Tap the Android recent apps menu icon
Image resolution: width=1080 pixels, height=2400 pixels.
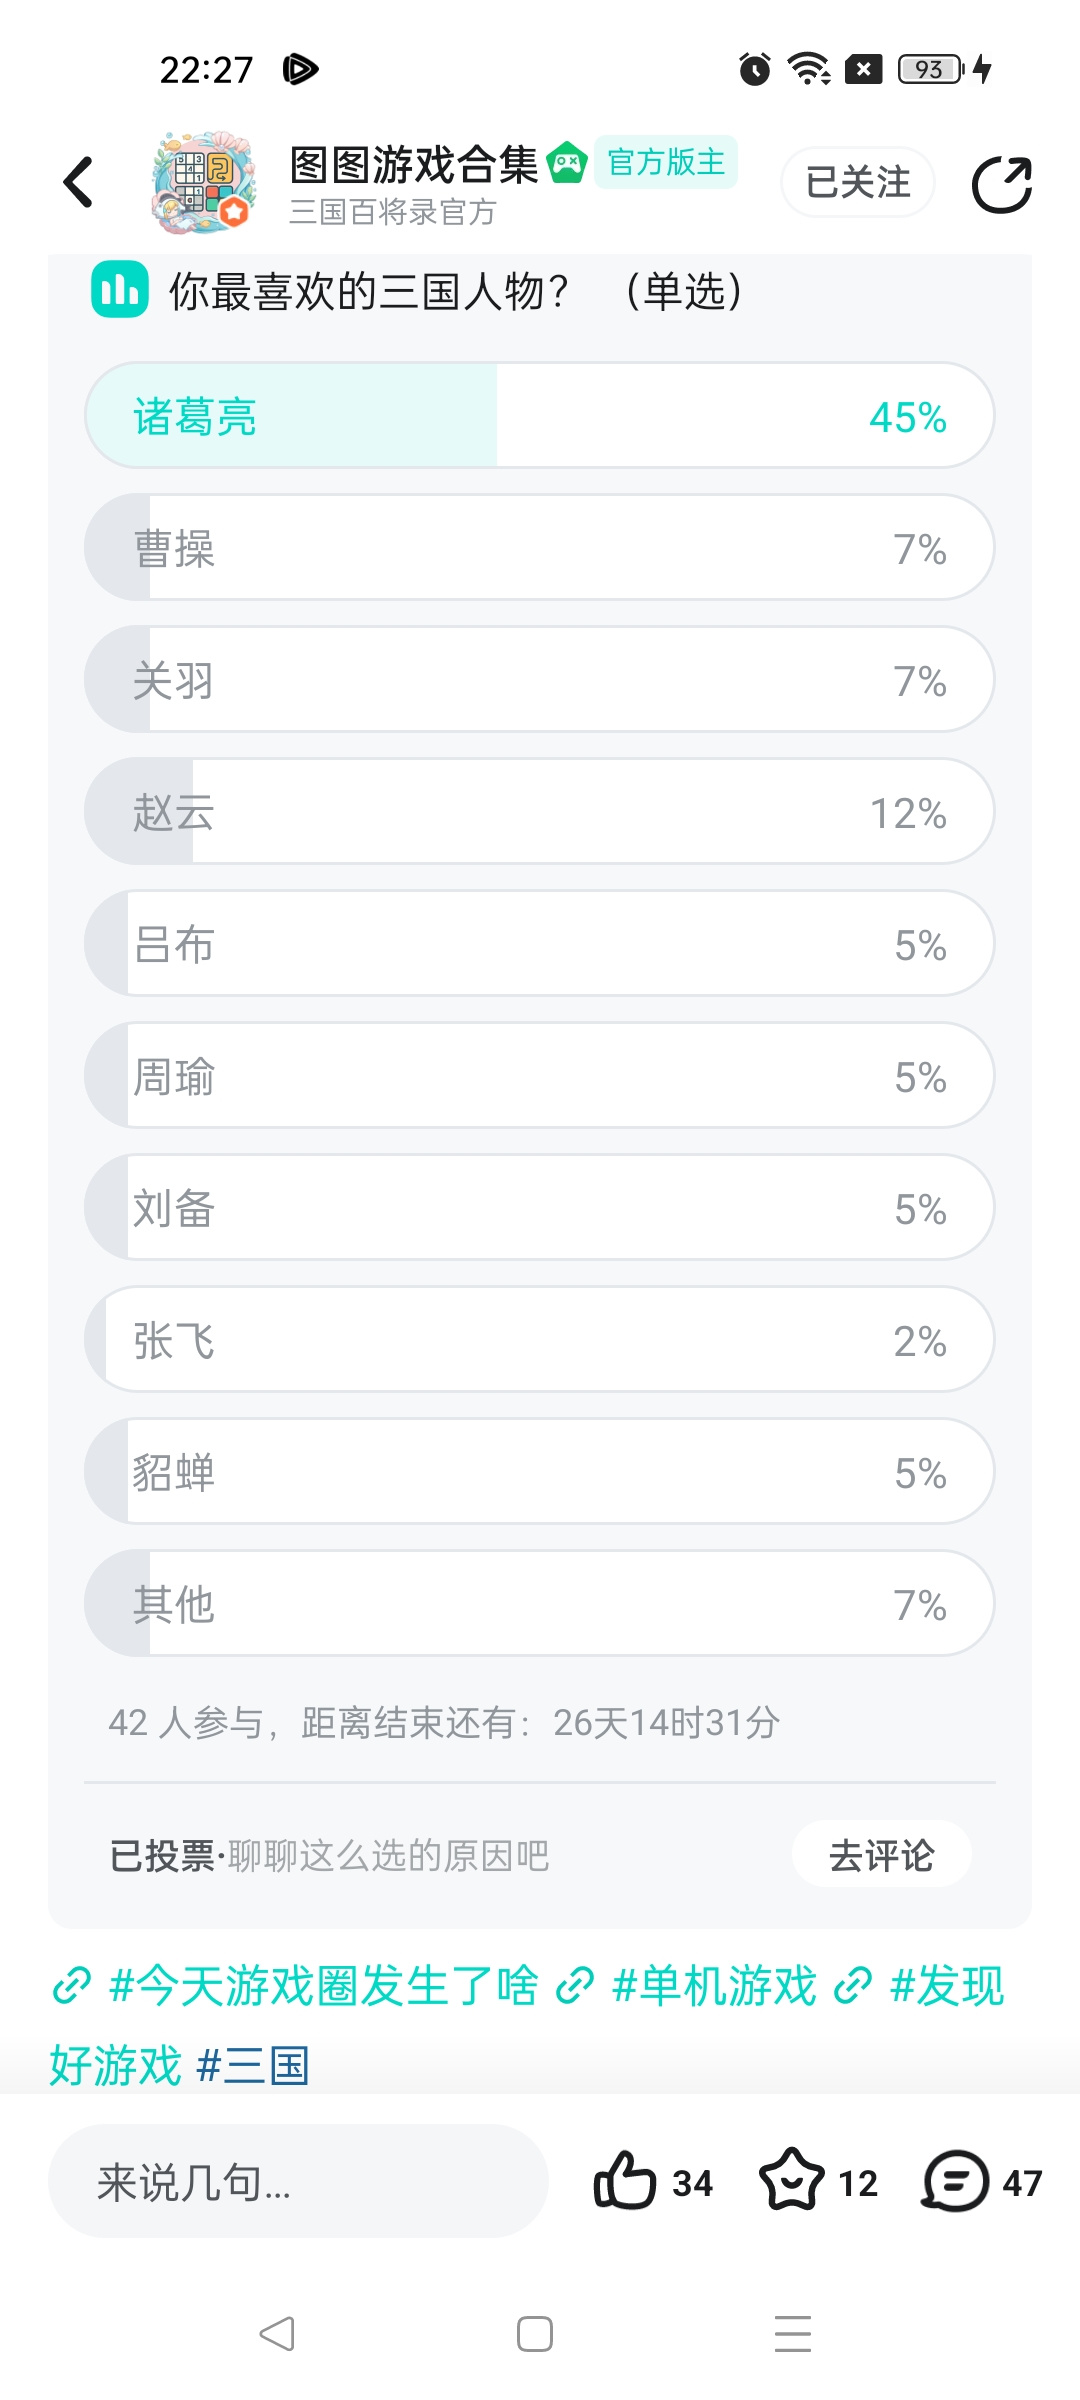coord(793,2334)
